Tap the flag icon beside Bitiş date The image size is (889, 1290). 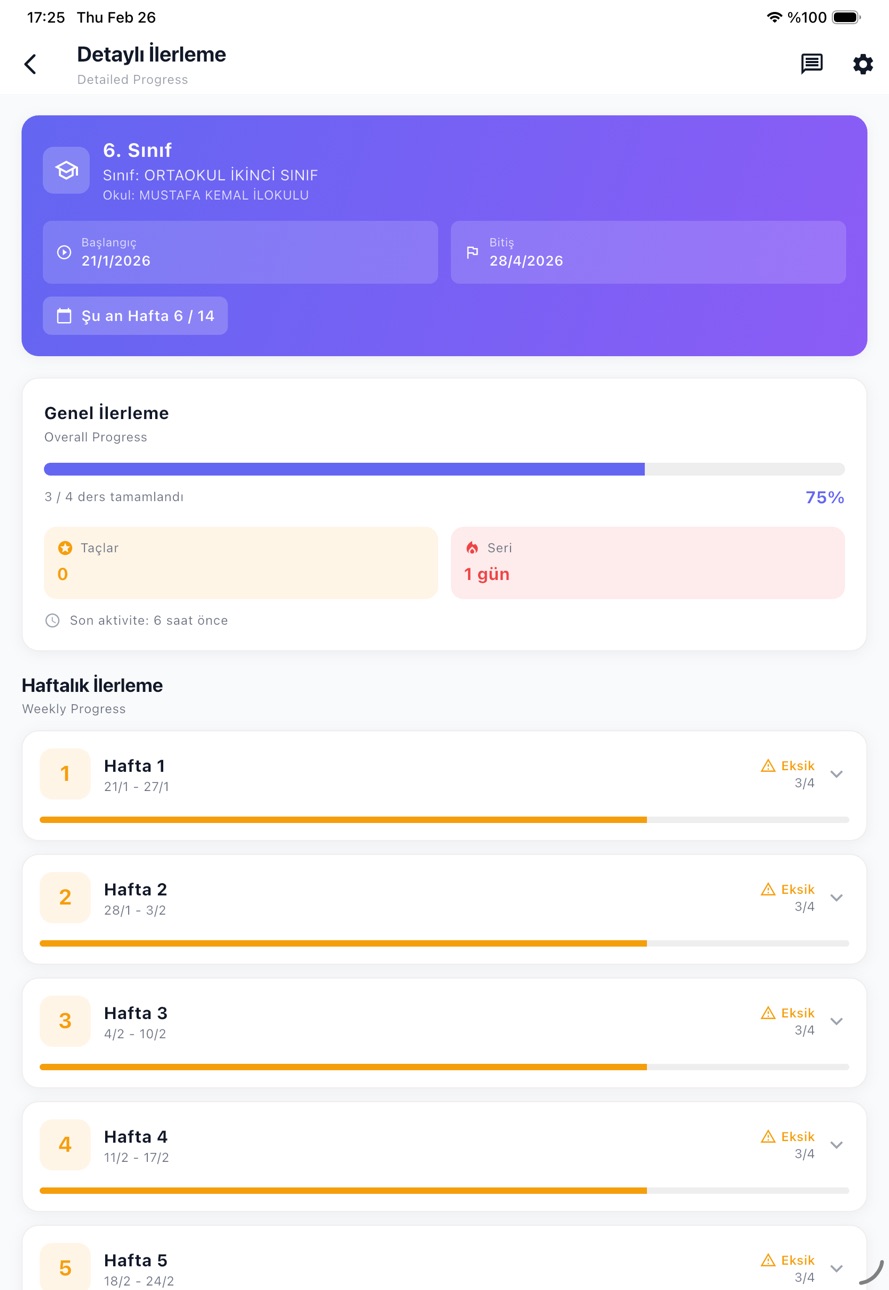(x=472, y=253)
